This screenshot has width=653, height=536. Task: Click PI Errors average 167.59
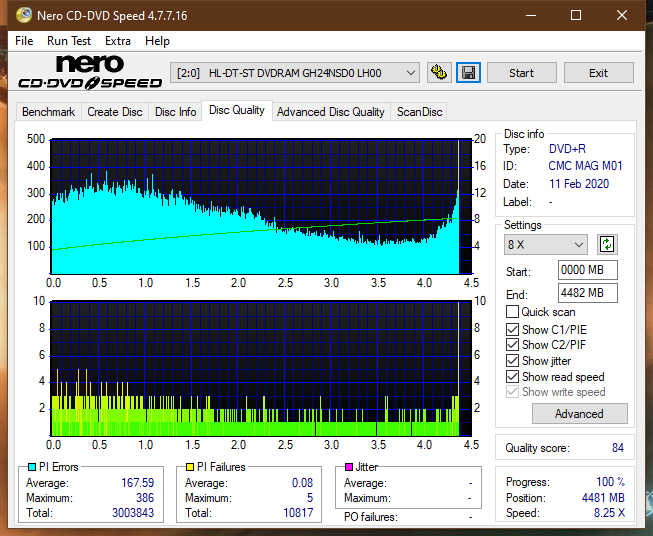(x=137, y=483)
